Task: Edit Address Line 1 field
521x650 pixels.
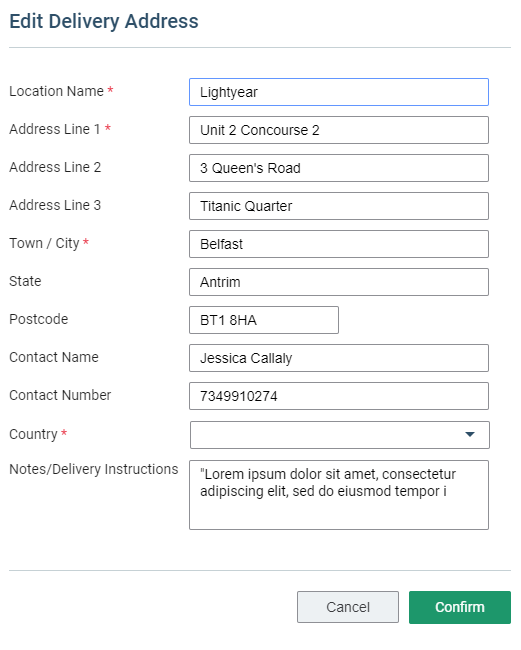Action: coord(339,130)
